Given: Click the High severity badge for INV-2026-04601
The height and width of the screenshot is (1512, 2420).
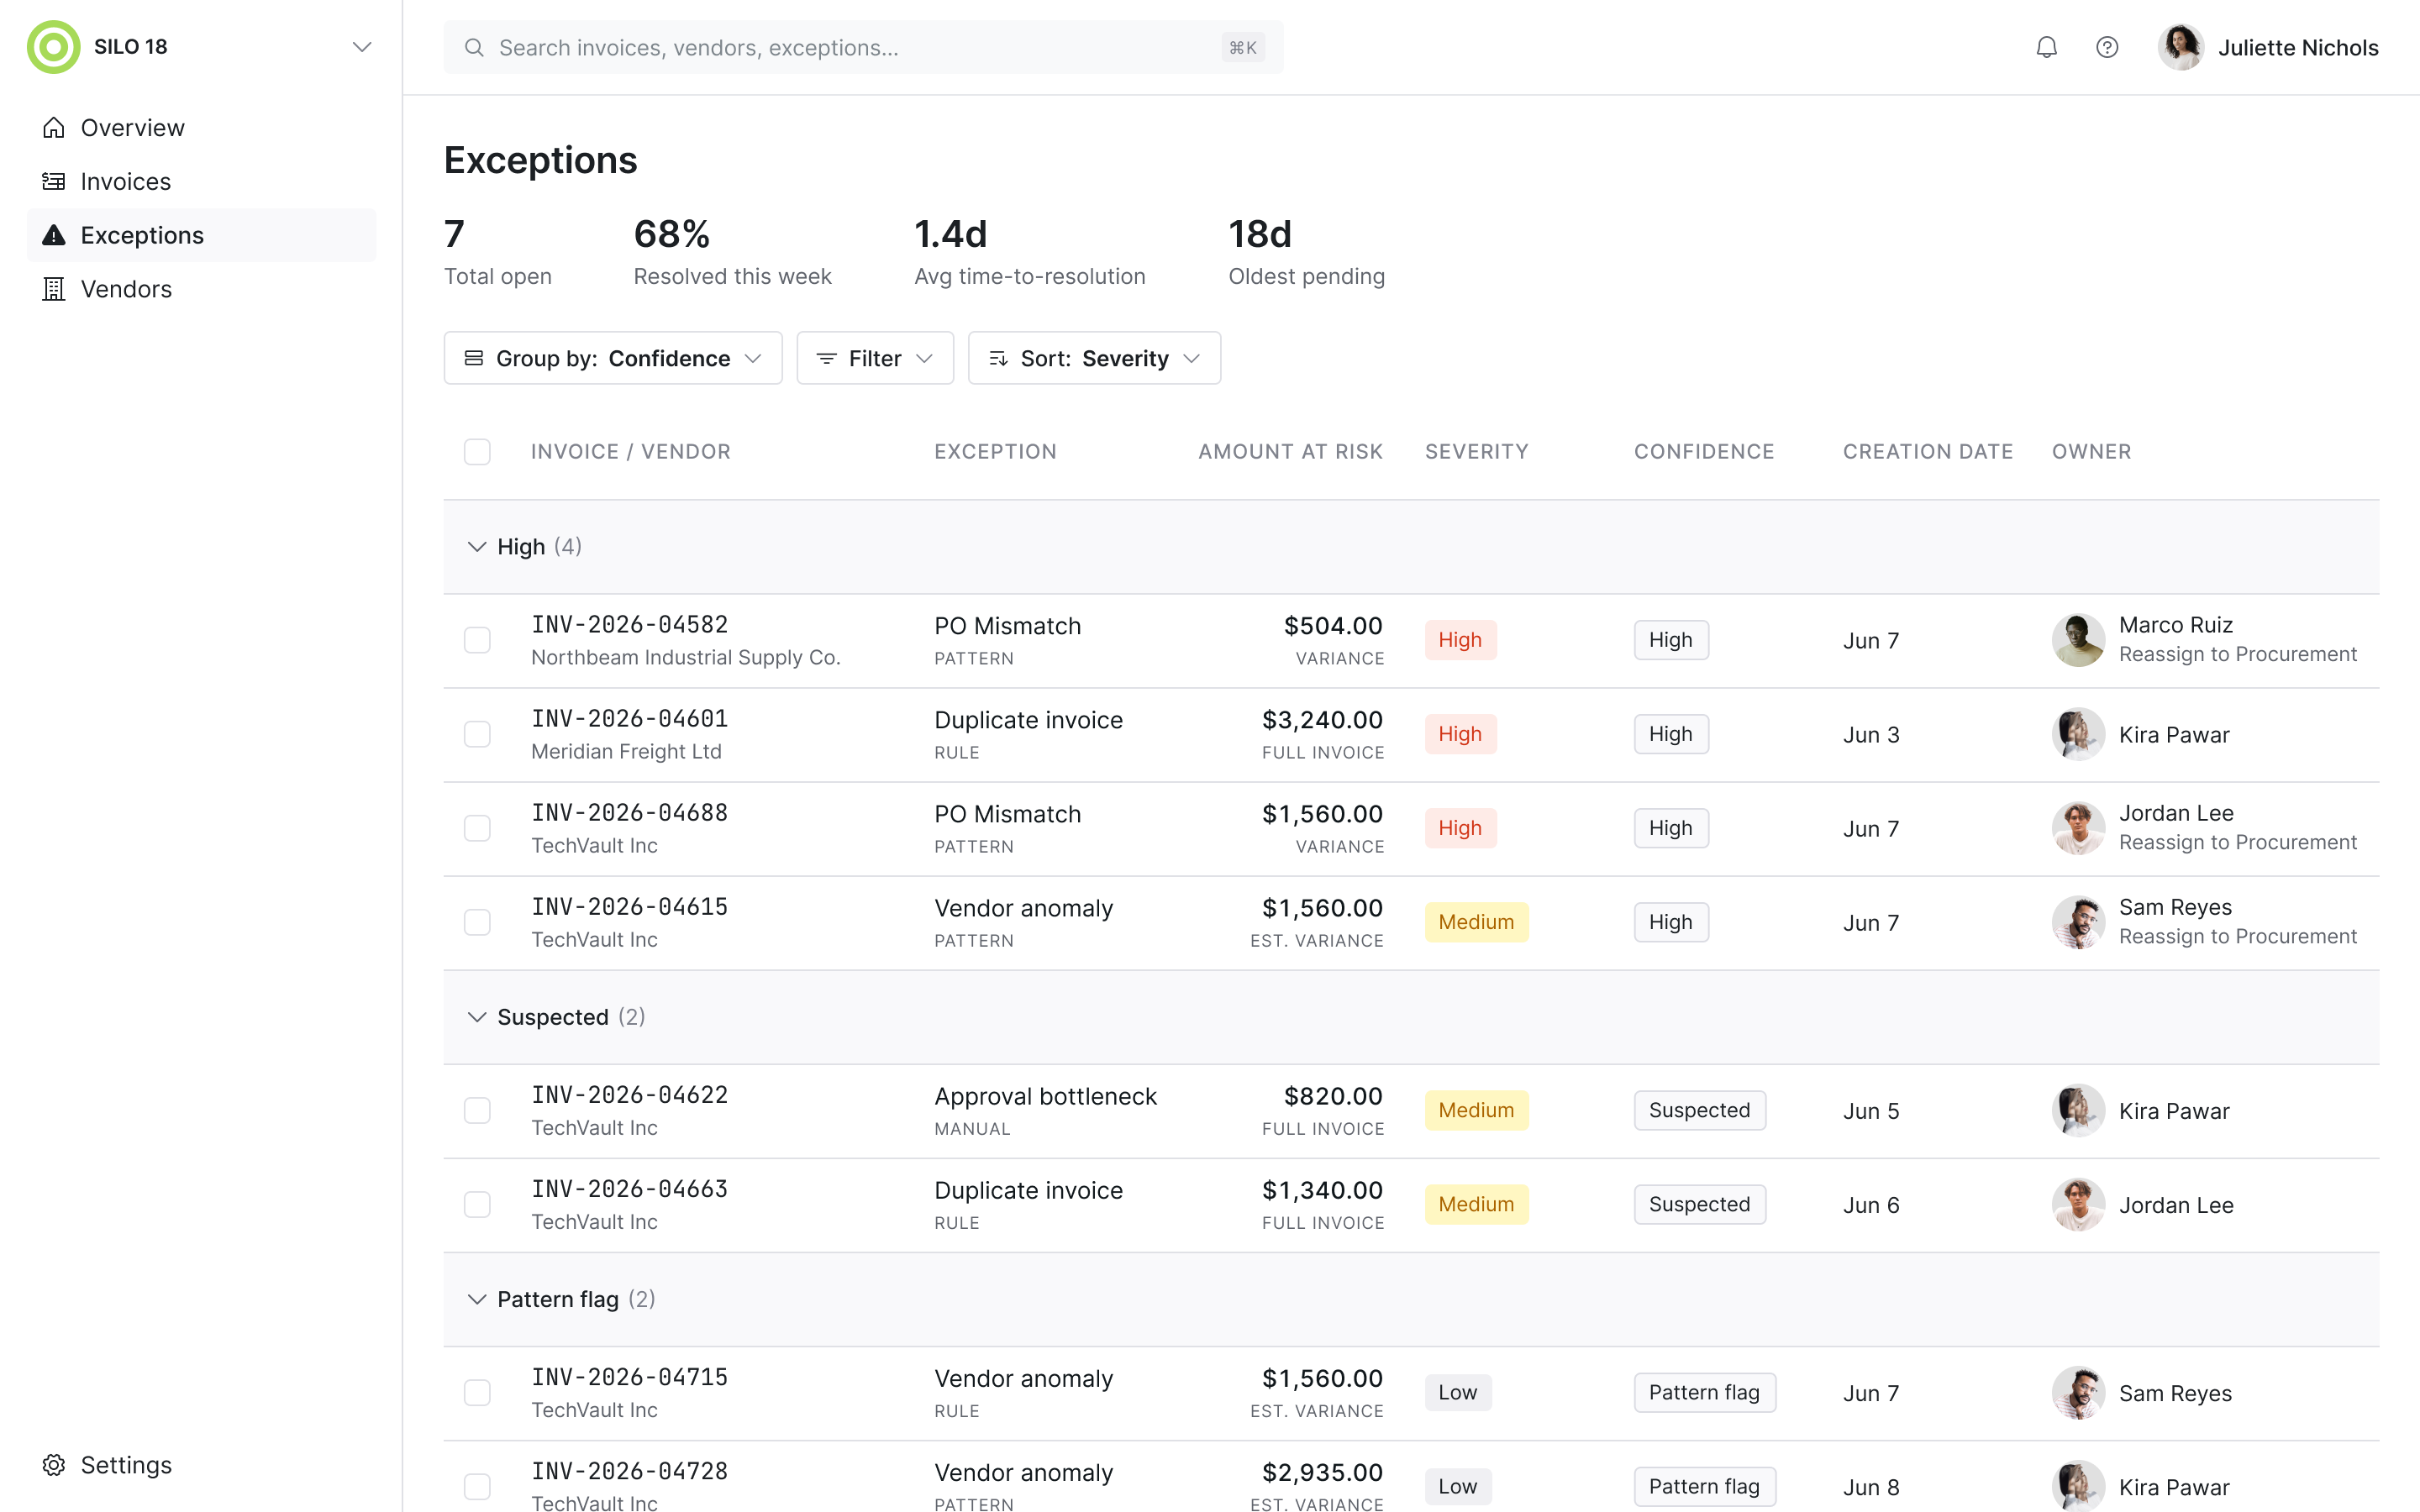Looking at the screenshot, I should coord(1460,734).
